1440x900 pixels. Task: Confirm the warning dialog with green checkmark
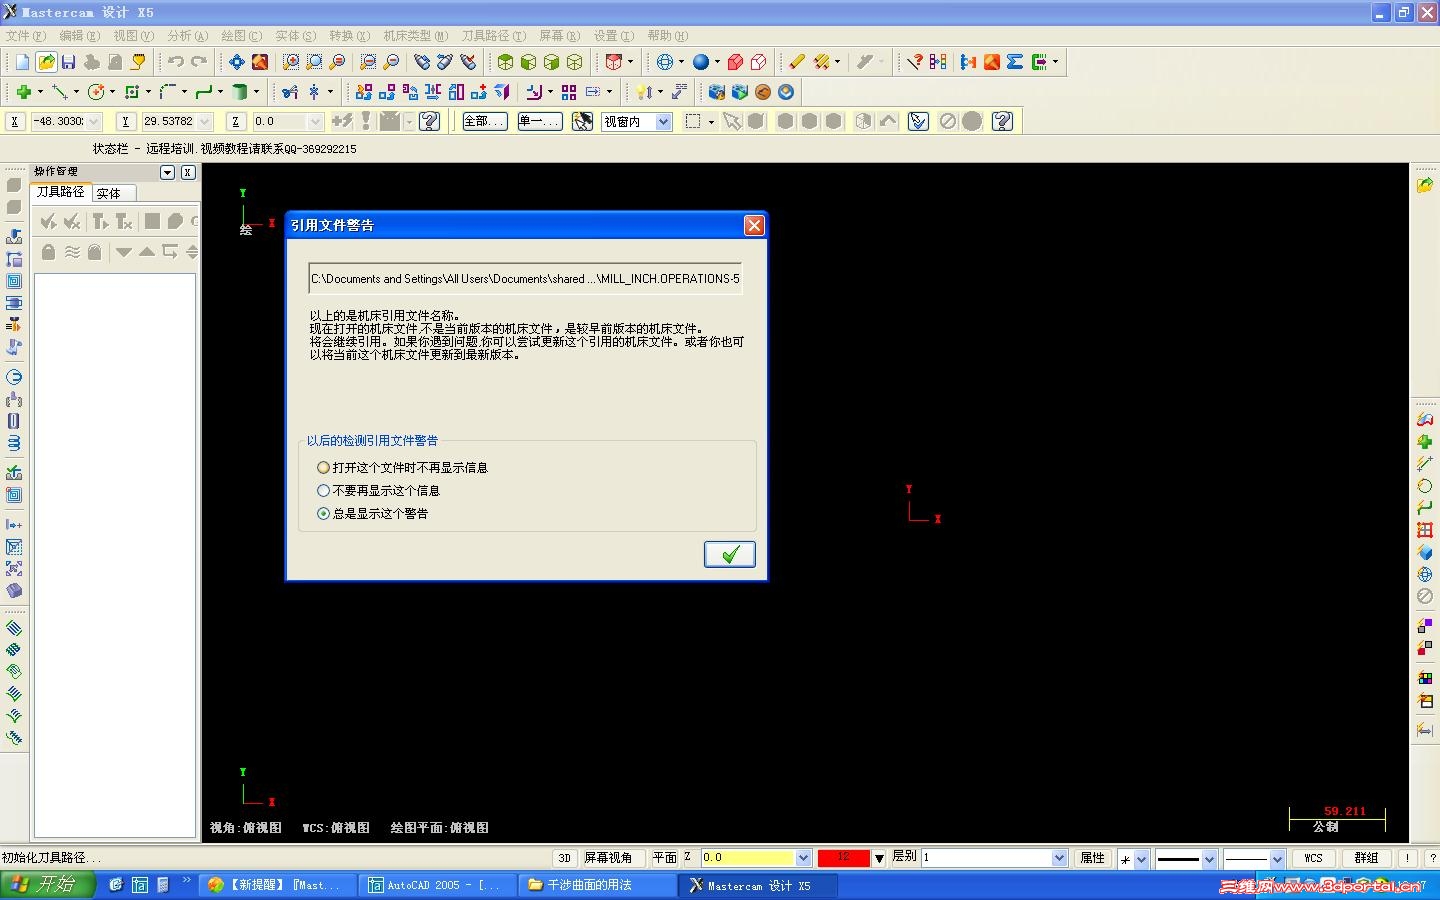coord(730,554)
